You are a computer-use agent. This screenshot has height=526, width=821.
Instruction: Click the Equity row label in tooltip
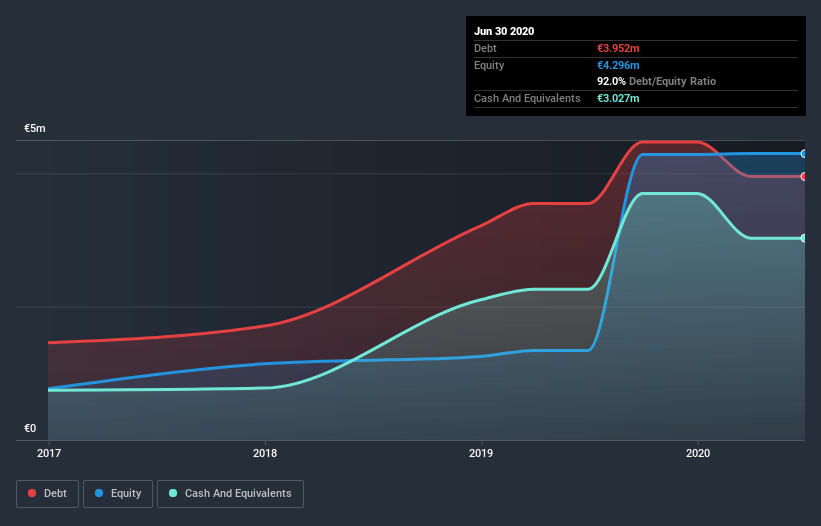pyautogui.click(x=489, y=65)
